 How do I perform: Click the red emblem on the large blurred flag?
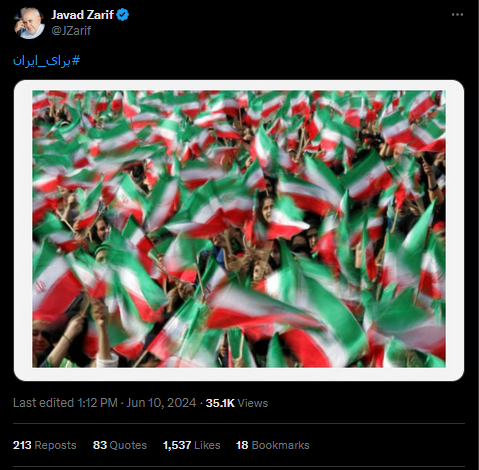[x=40, y=286]
